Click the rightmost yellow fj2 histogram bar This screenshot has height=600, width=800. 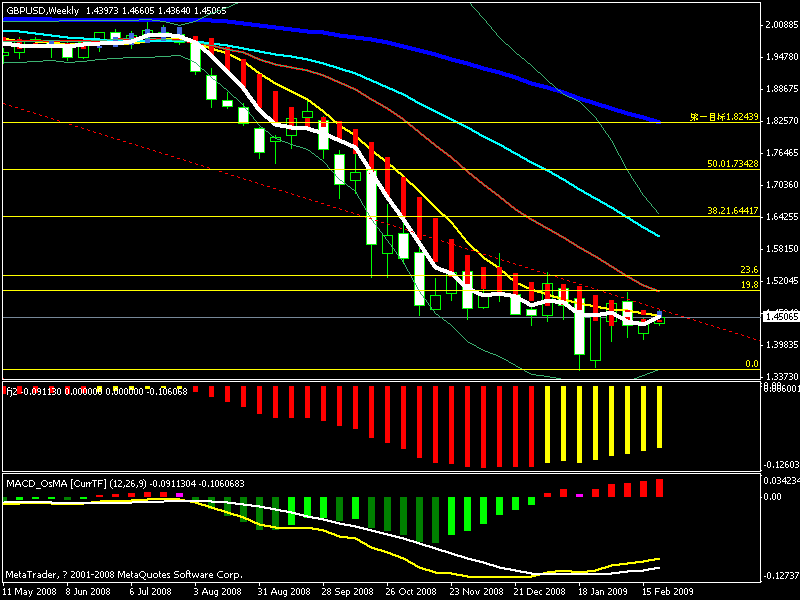659,417
